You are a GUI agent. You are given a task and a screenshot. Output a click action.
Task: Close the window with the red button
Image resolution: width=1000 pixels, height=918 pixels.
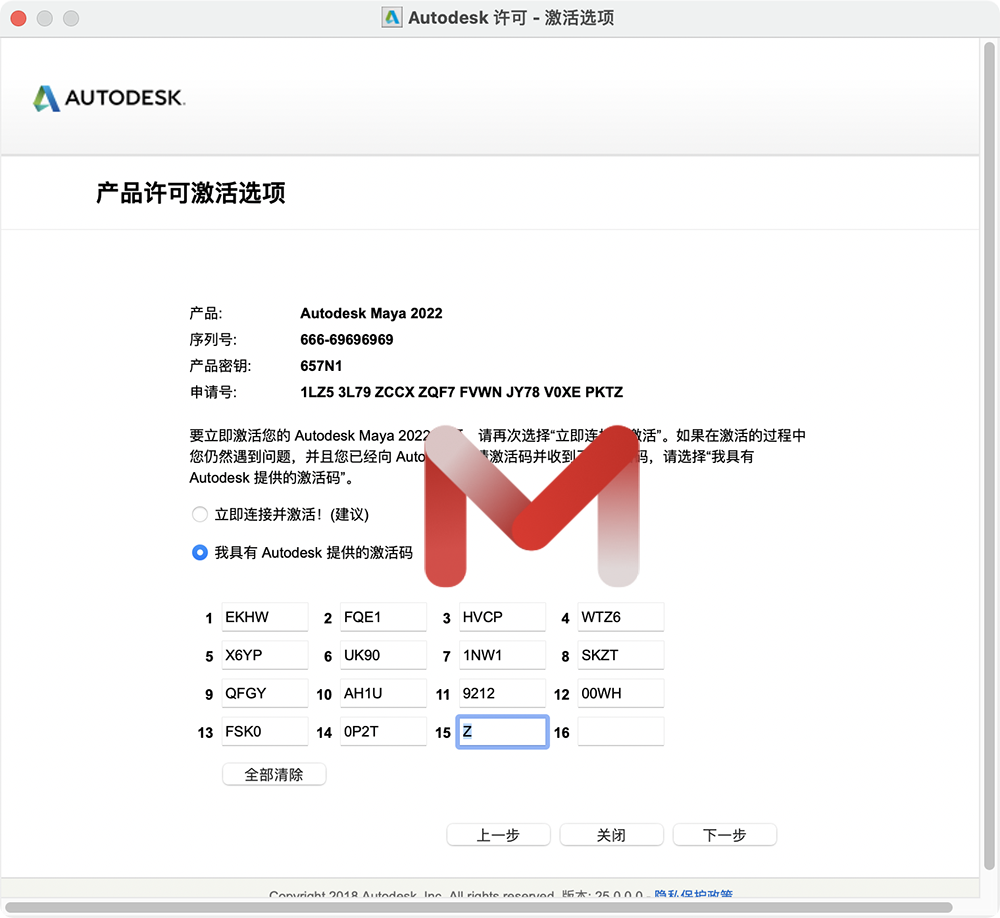point(18,19)
